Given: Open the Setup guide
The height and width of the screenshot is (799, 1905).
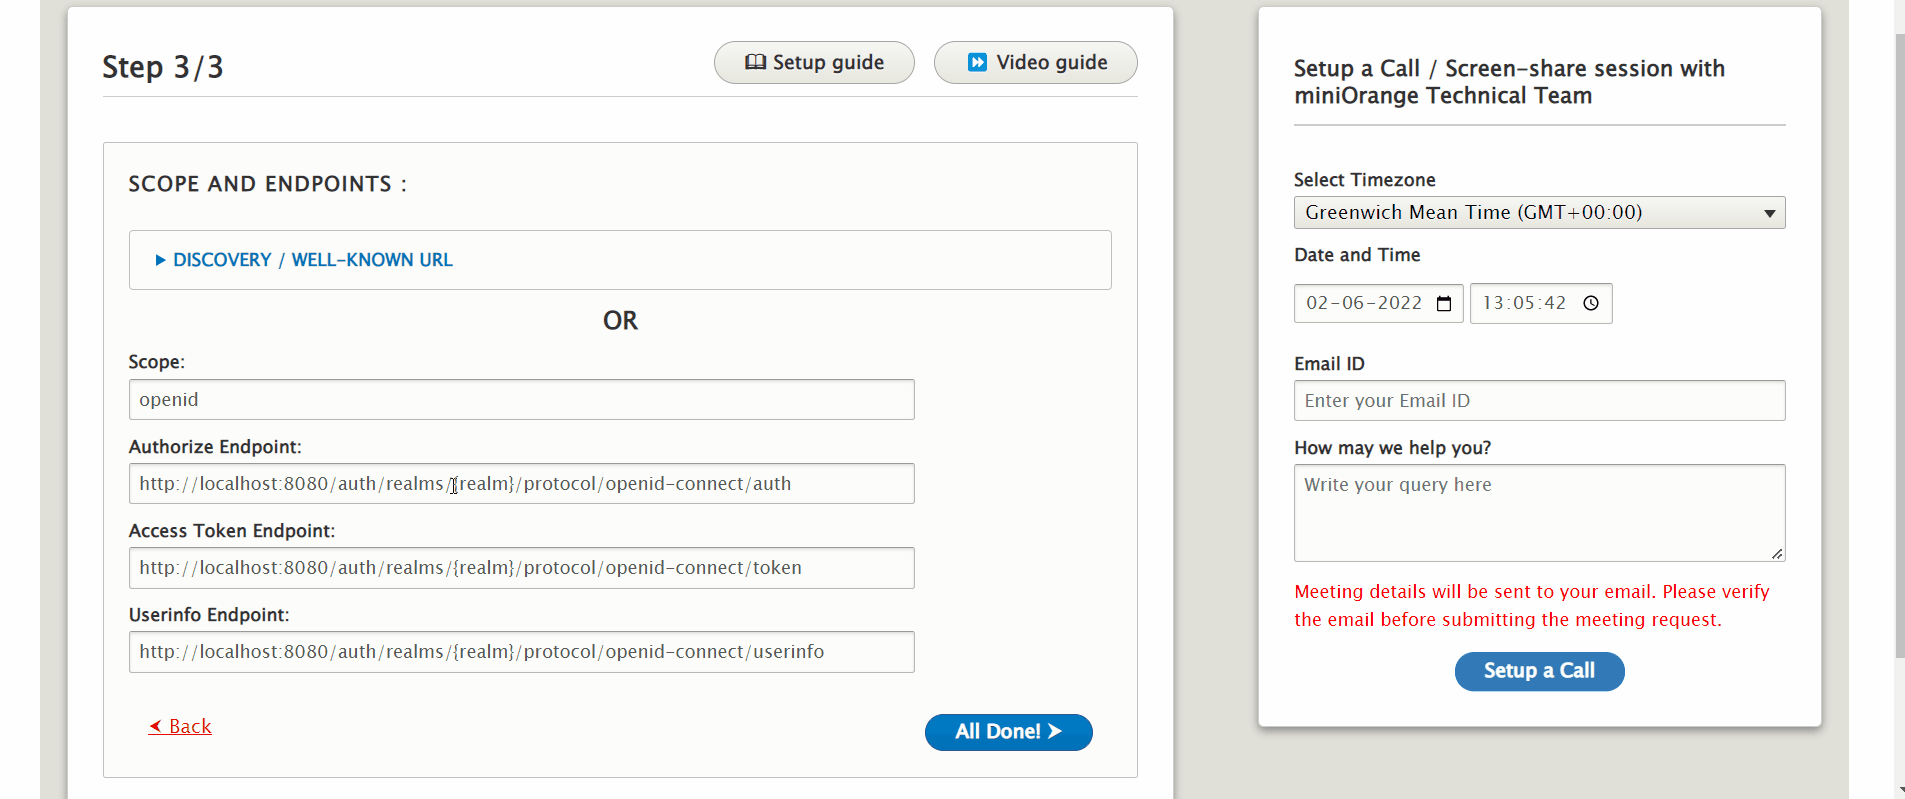Looking at the screenshot, I should [813, 63].
